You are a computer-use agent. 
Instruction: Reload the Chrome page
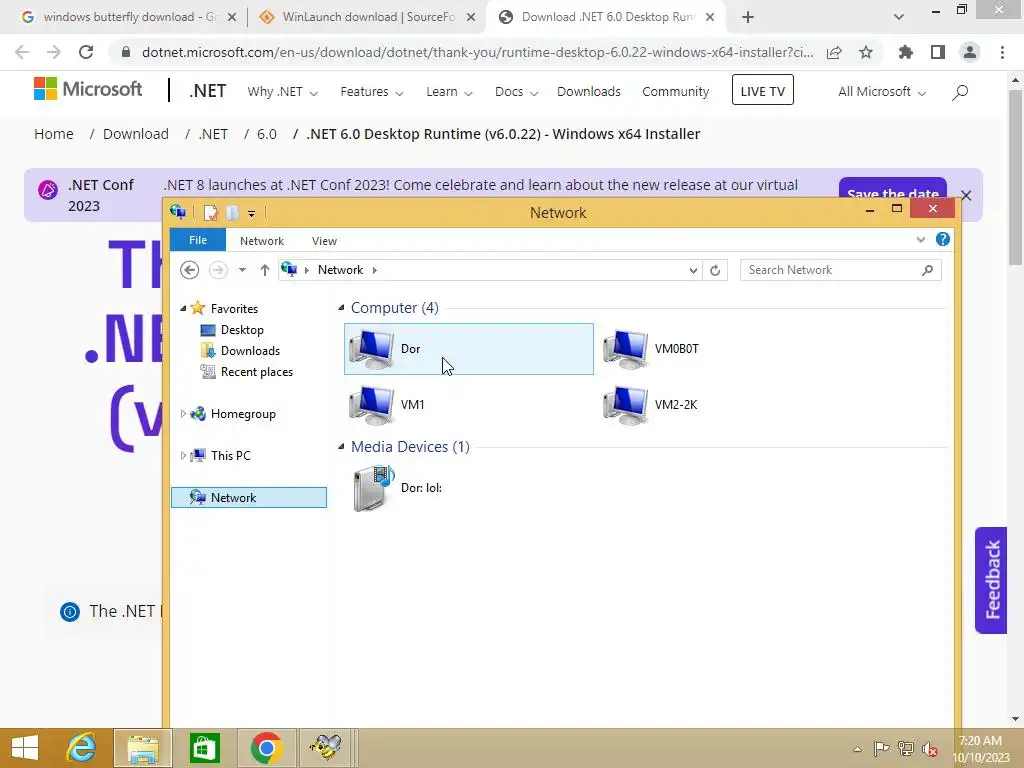[86, 52]
